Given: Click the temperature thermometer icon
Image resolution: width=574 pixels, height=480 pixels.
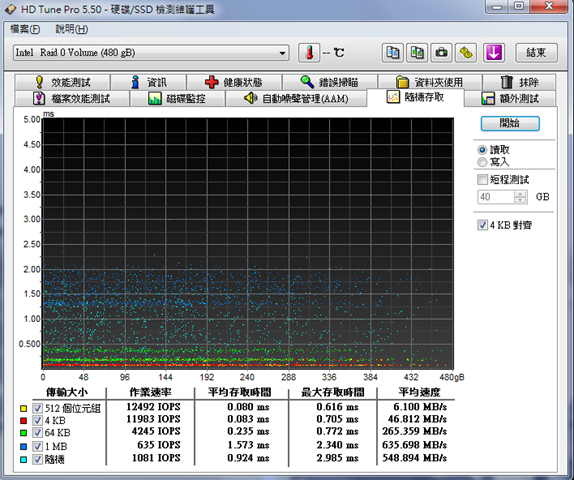Looking at the screenshot, I should coord(309,53).
